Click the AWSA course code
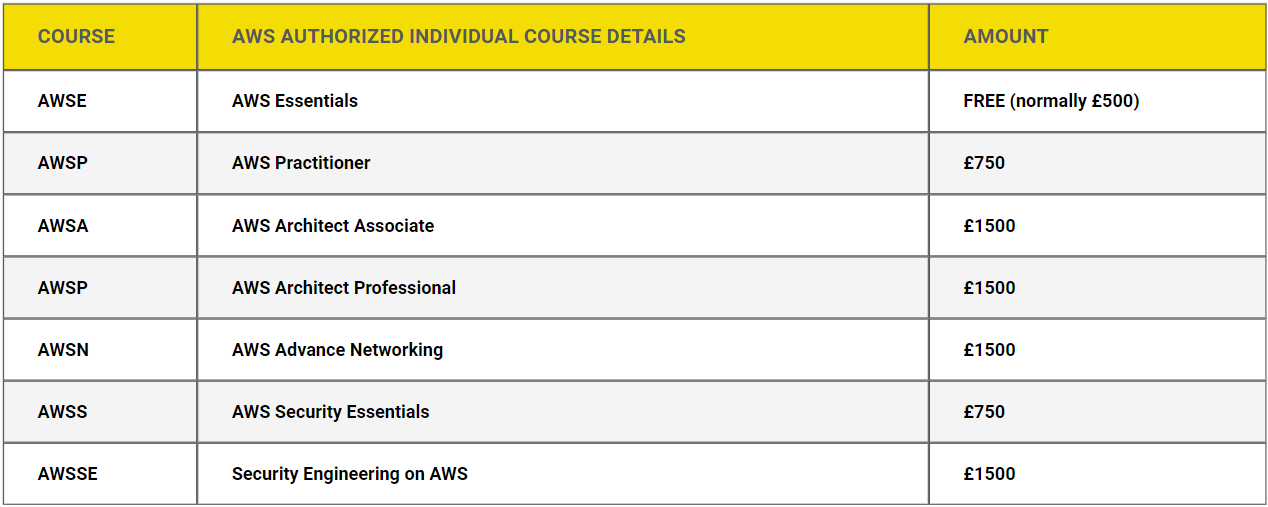 pyautogui.click(x=63, y=226)
